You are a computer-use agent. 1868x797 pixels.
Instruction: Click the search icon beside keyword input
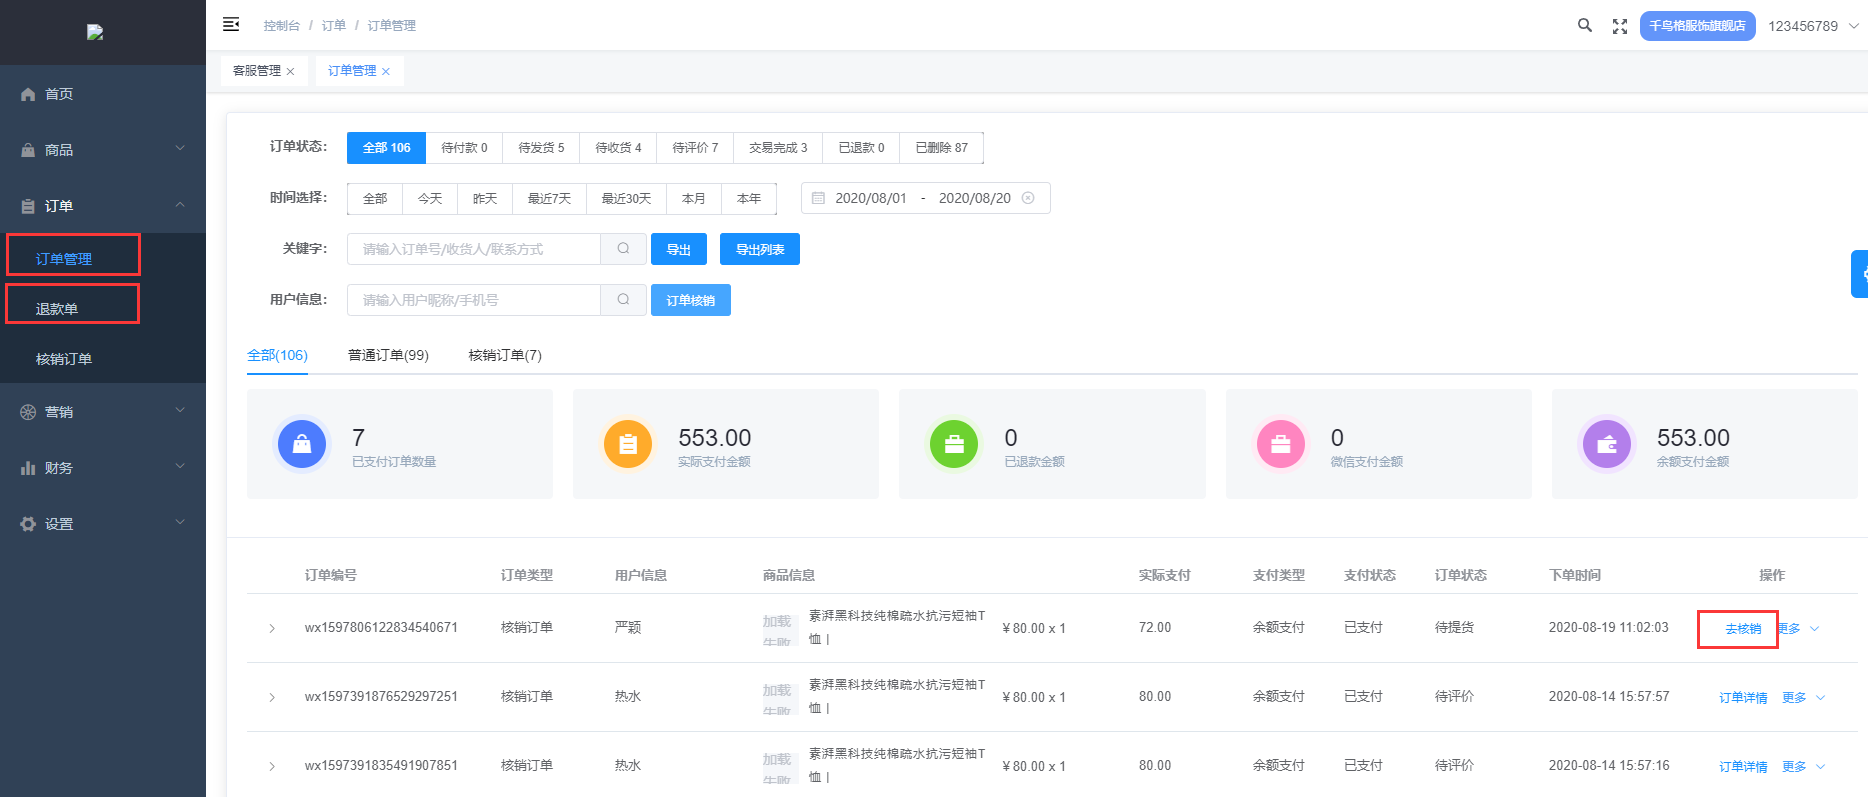623,249
